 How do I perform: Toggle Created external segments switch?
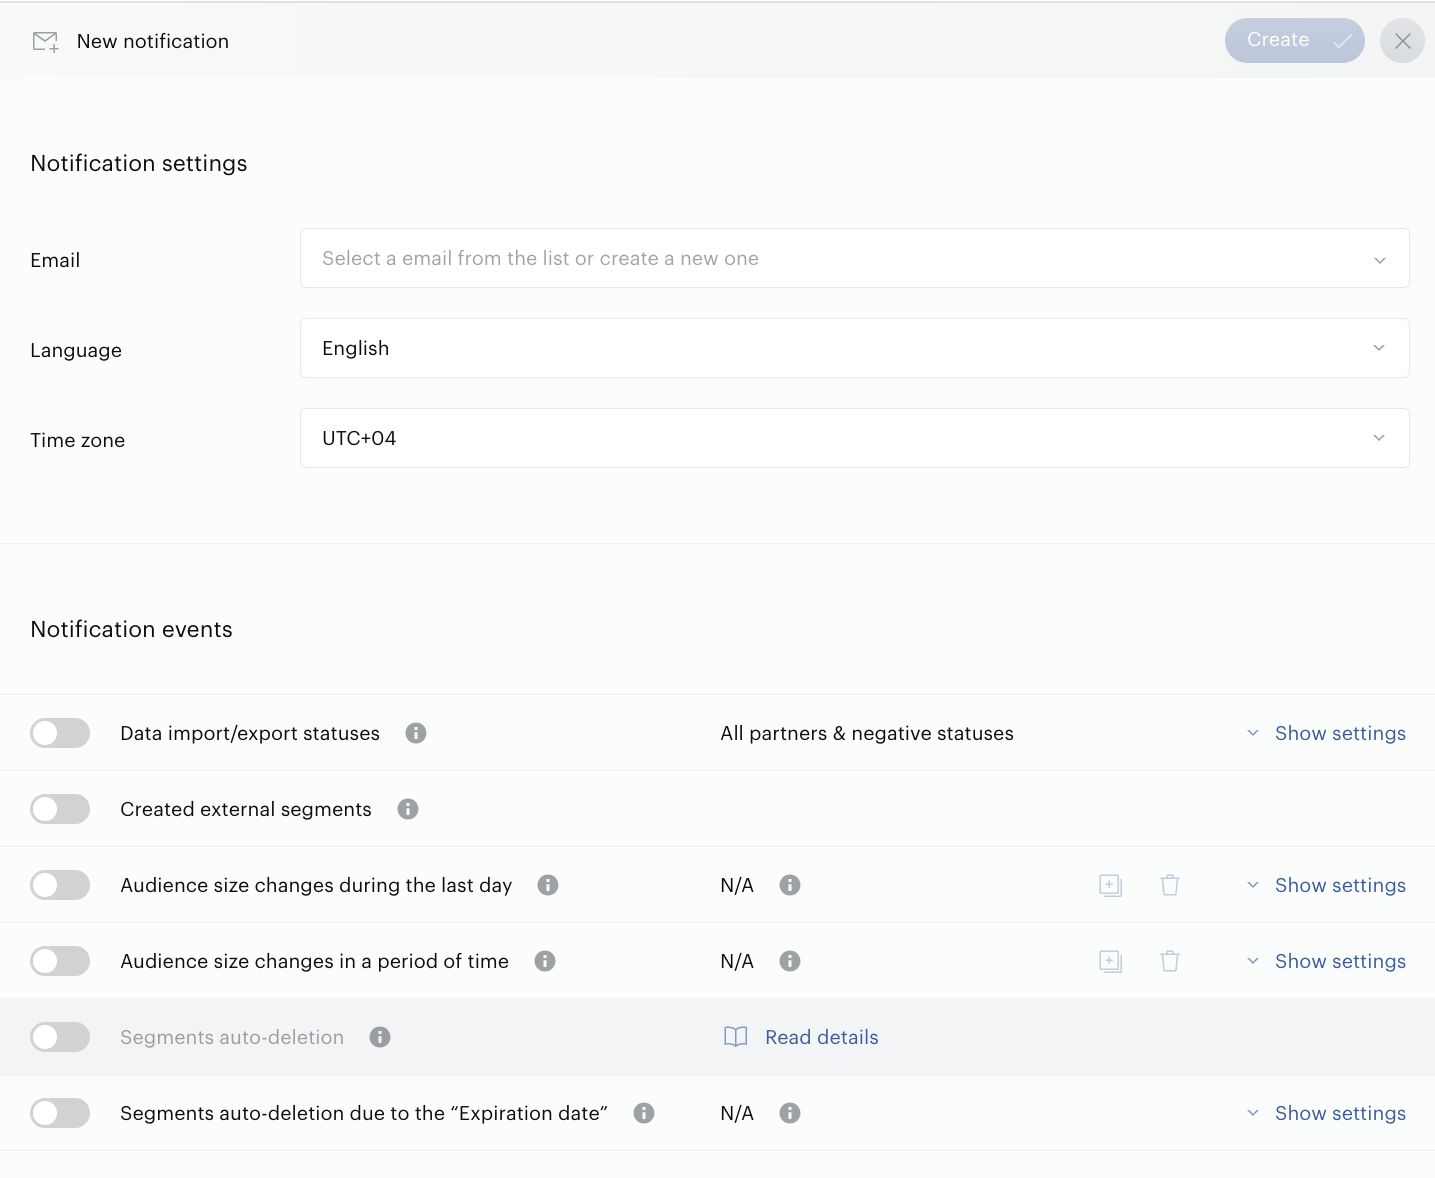tap(60, 809)
